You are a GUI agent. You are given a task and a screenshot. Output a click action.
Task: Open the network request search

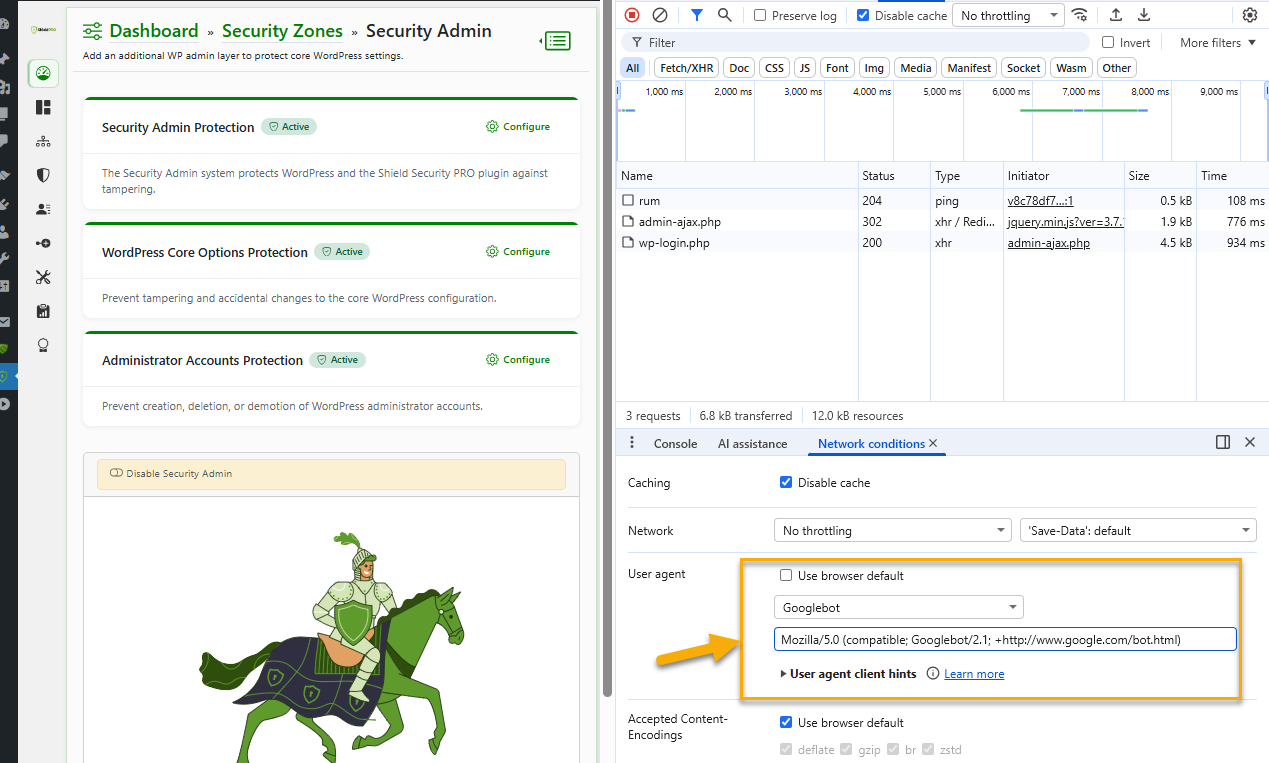723,15
